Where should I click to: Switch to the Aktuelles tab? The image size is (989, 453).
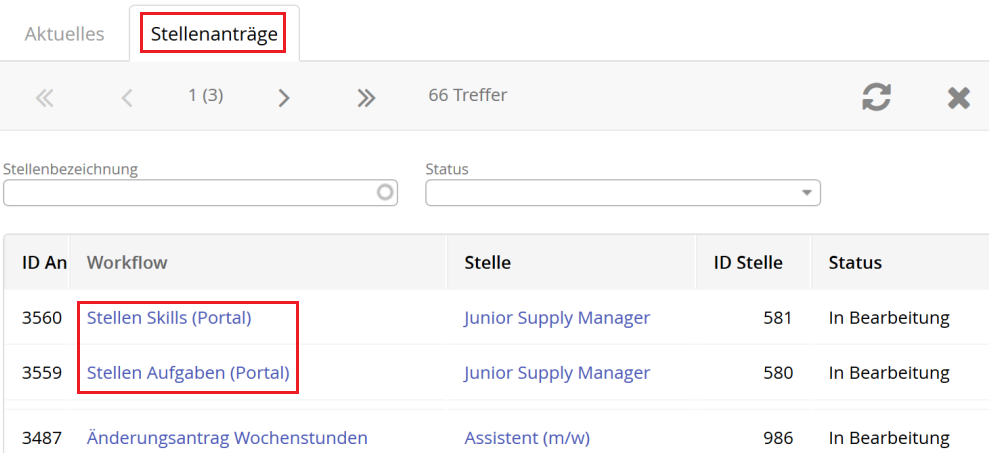pyautogui.click(x=65, y=34)
